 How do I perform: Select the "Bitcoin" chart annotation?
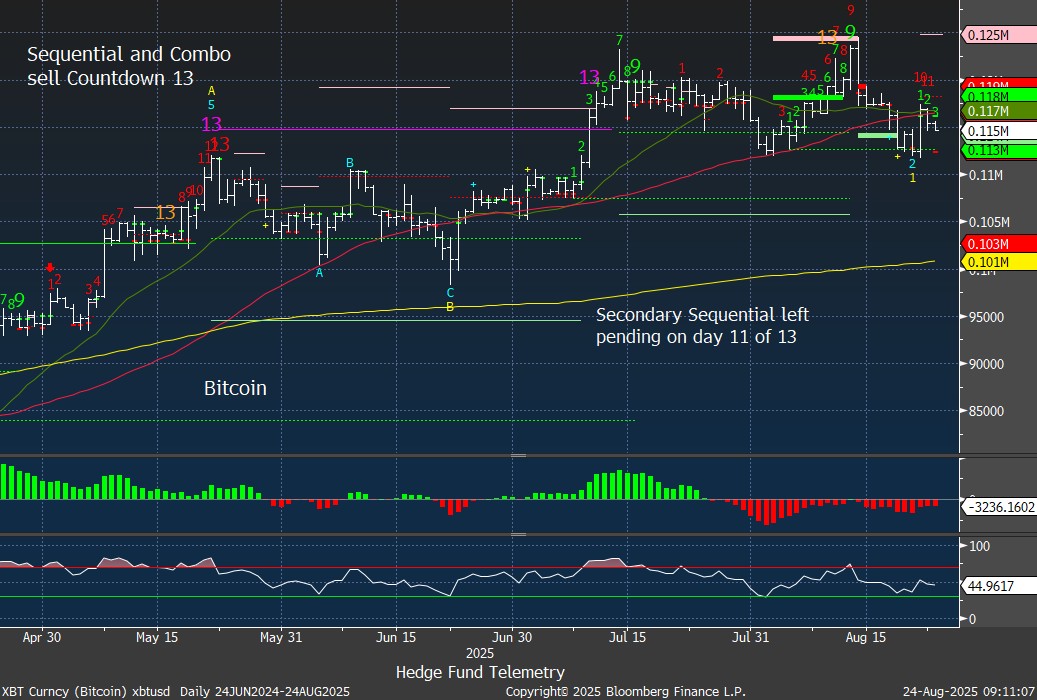pos(235,388)
